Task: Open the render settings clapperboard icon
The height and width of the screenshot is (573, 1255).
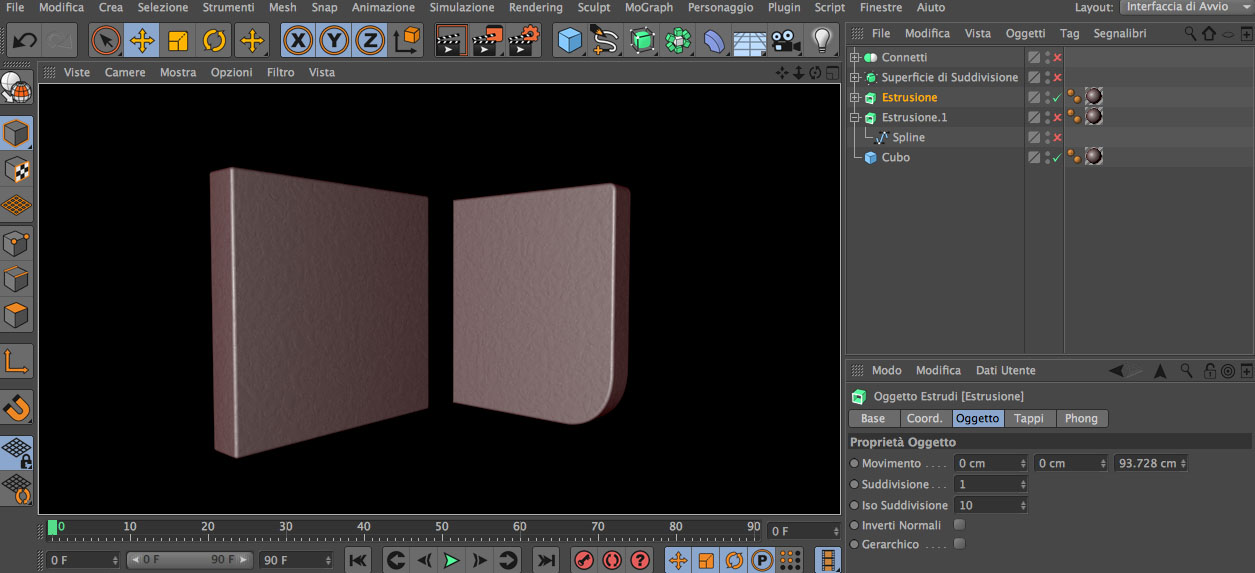Action: (x=523, y=41)
